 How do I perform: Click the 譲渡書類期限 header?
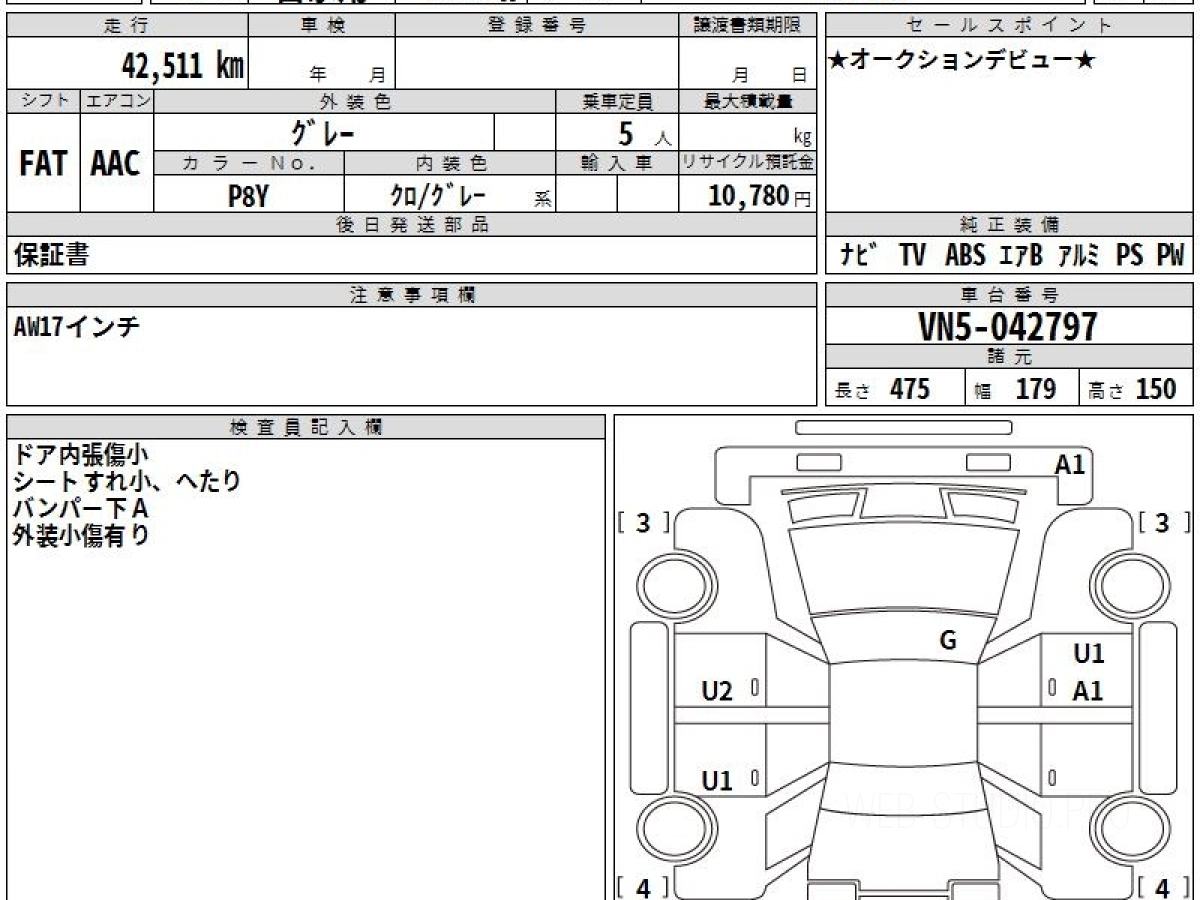pyautogui.click(x=748, y=26)
